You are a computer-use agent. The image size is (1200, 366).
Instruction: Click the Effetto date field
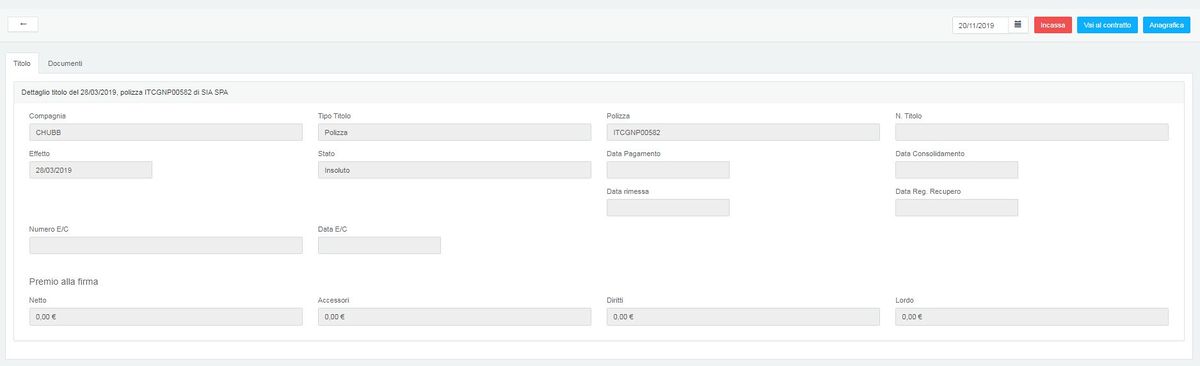(91, 170)
